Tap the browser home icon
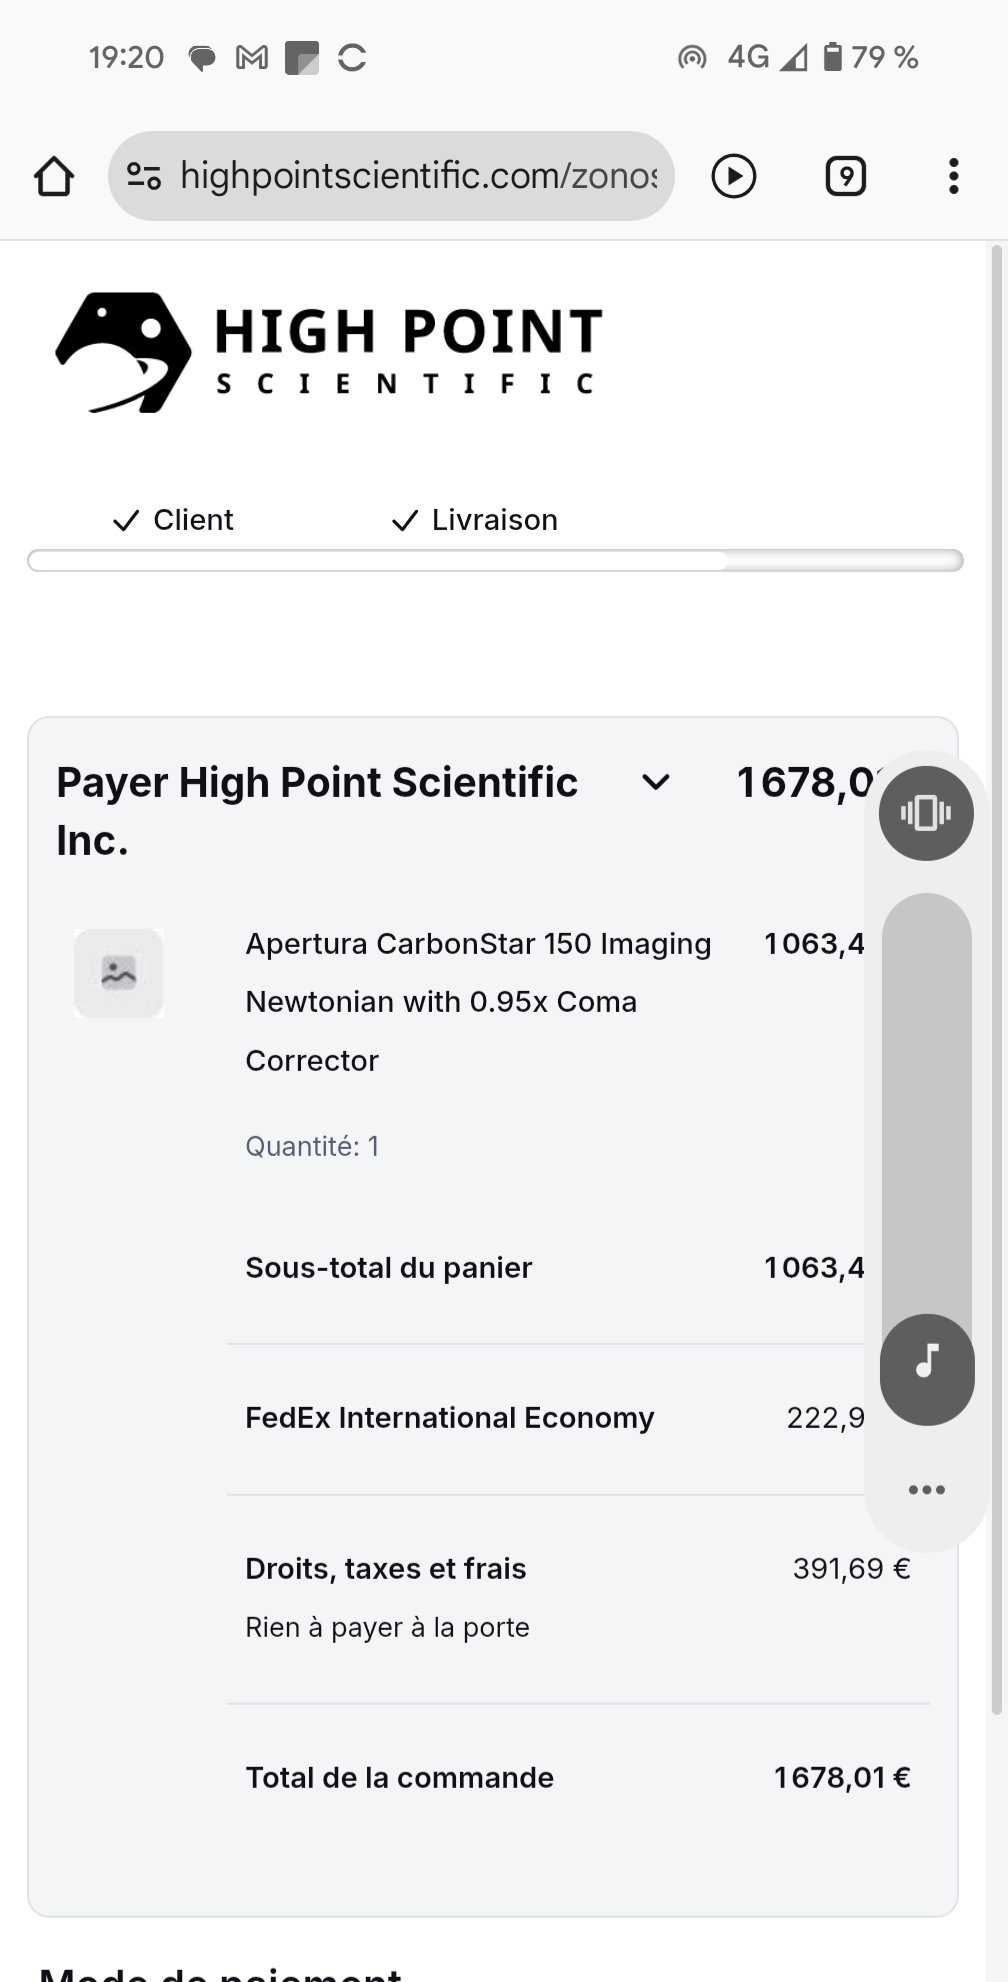This screenshot has height=1982, width=1008. 54,177
